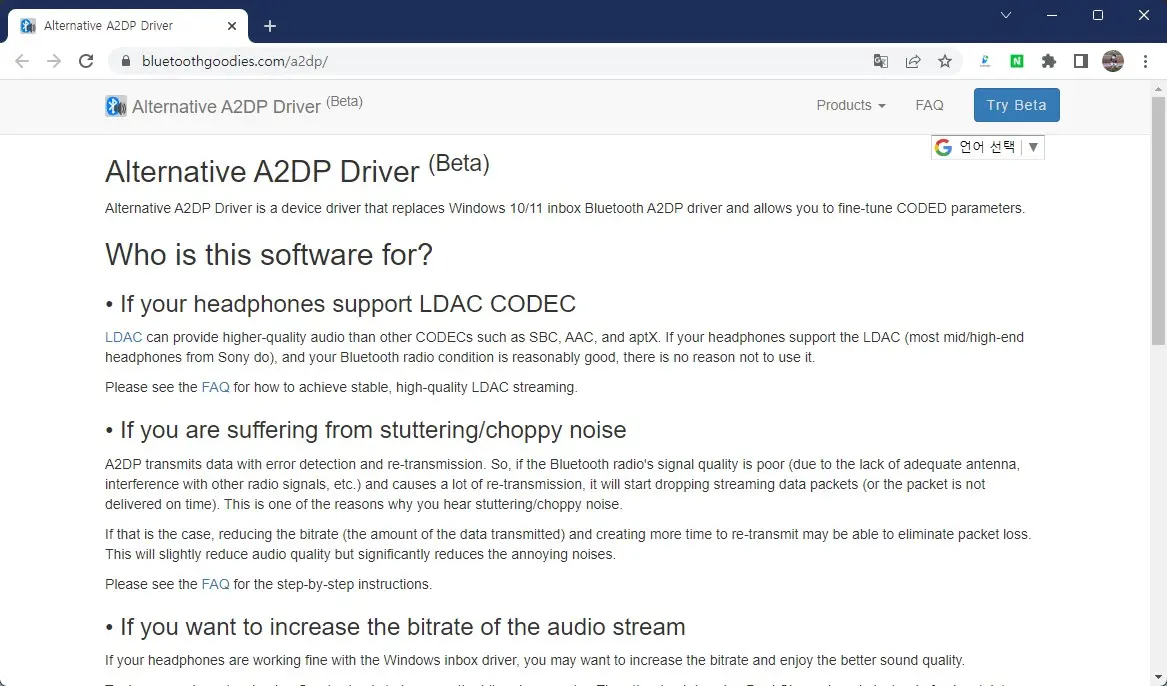Viewport: 1167px width, 686px height.
Task: Open the Extensions puzzle icon
Action: tap(1049, 61)
